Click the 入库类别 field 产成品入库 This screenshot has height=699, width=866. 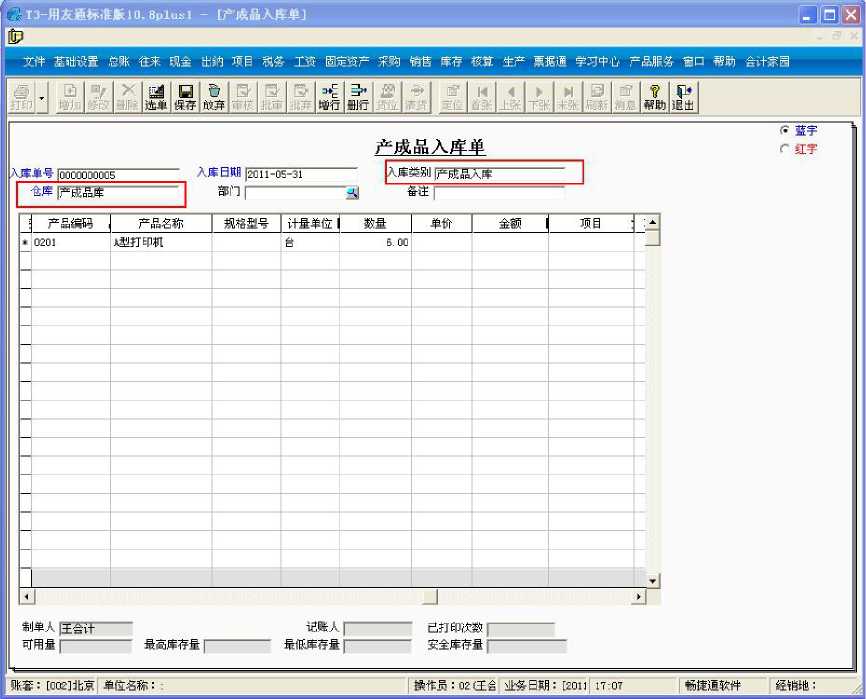(x=499, y=174)
